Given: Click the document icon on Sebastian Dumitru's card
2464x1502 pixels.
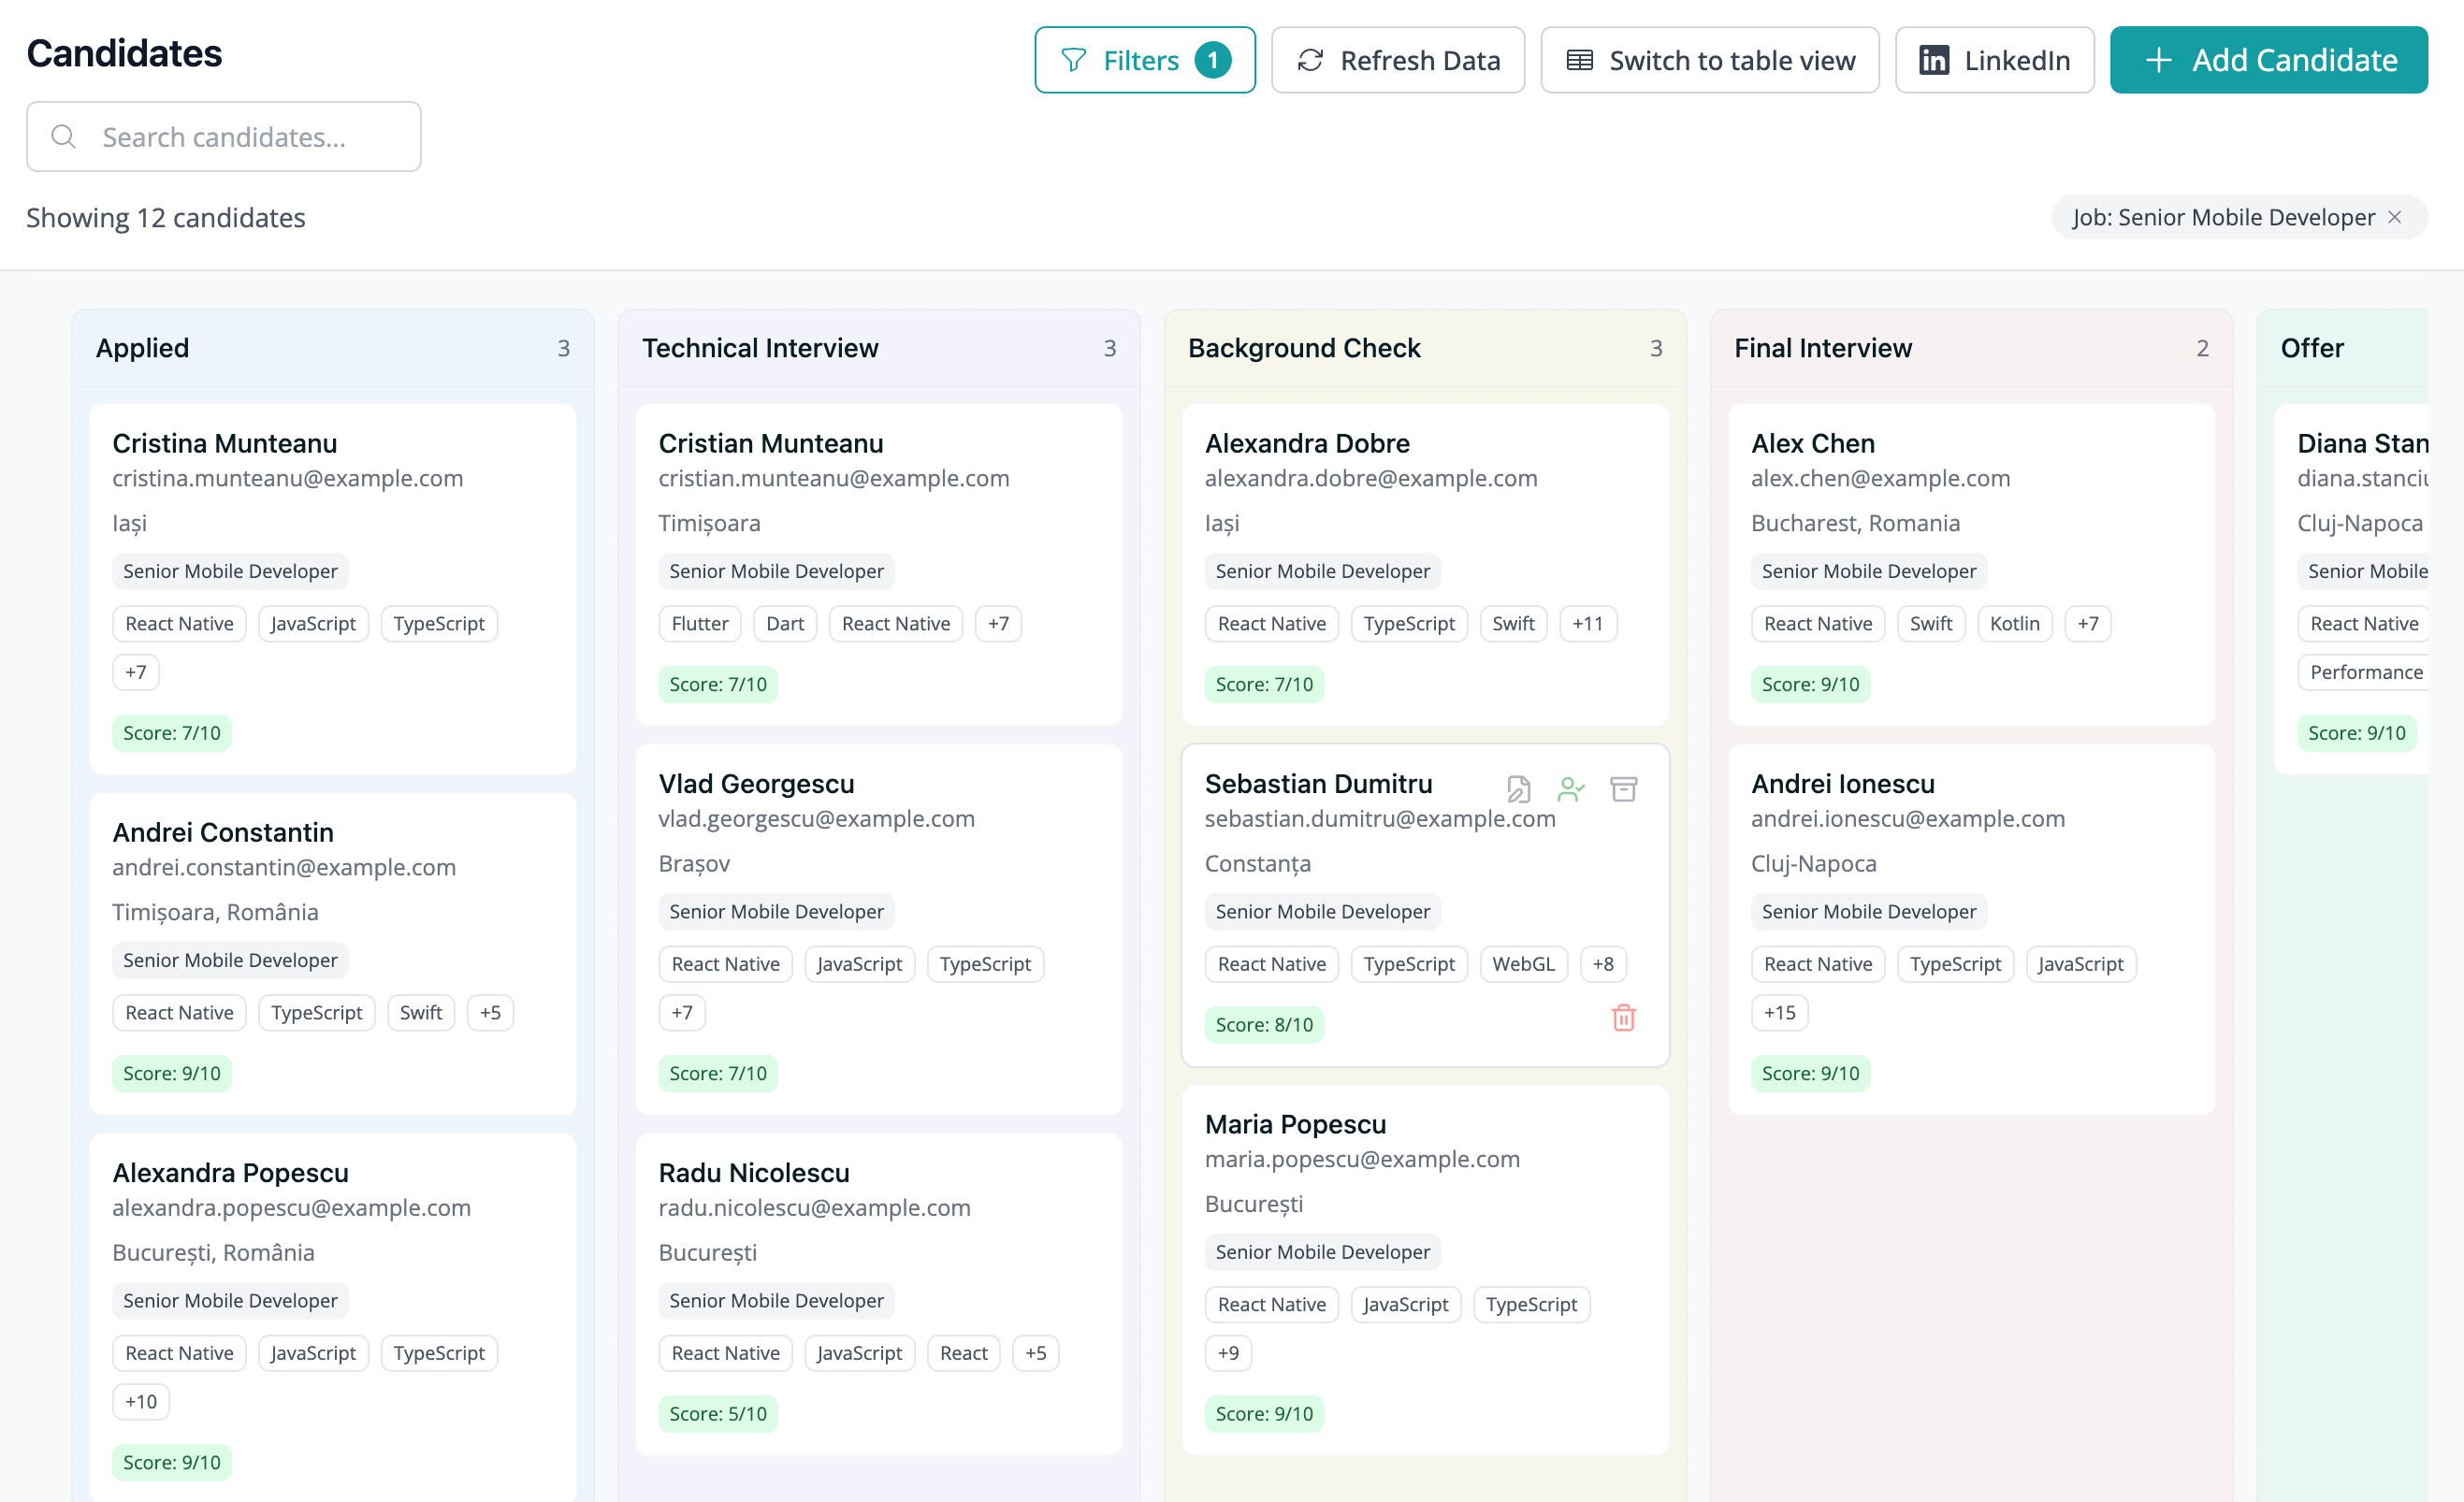Looking at the screenshot, I should [x=1518, y=789].
